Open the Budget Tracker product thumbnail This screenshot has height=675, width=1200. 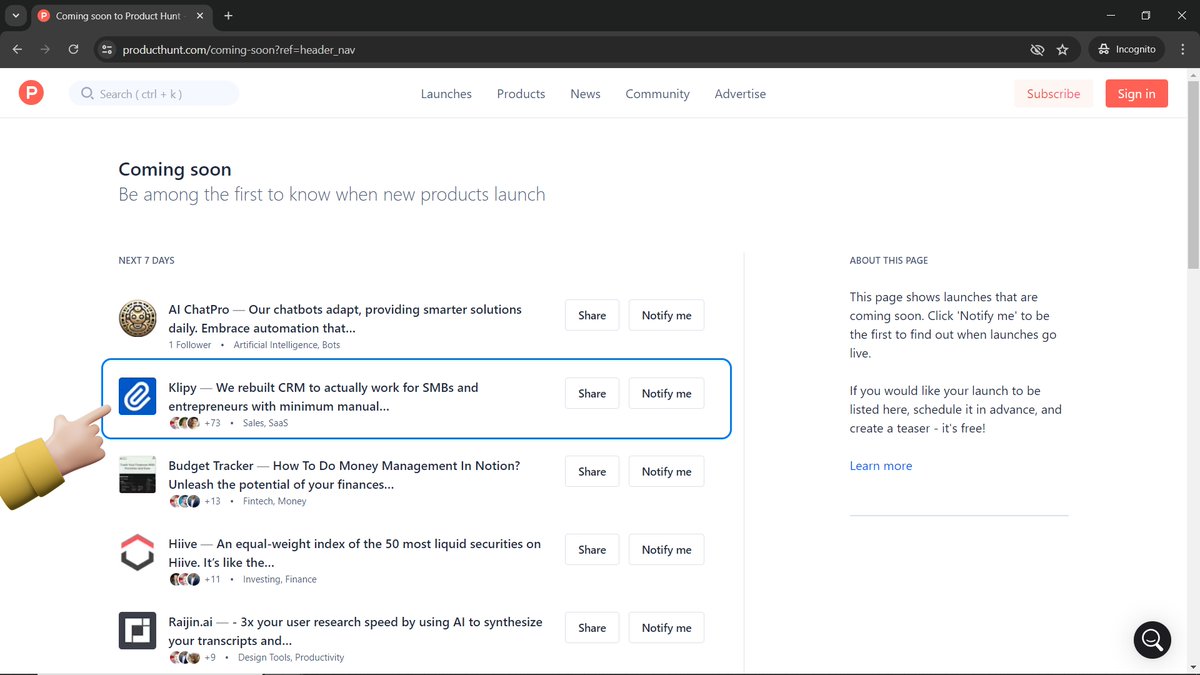pos(137,474)
